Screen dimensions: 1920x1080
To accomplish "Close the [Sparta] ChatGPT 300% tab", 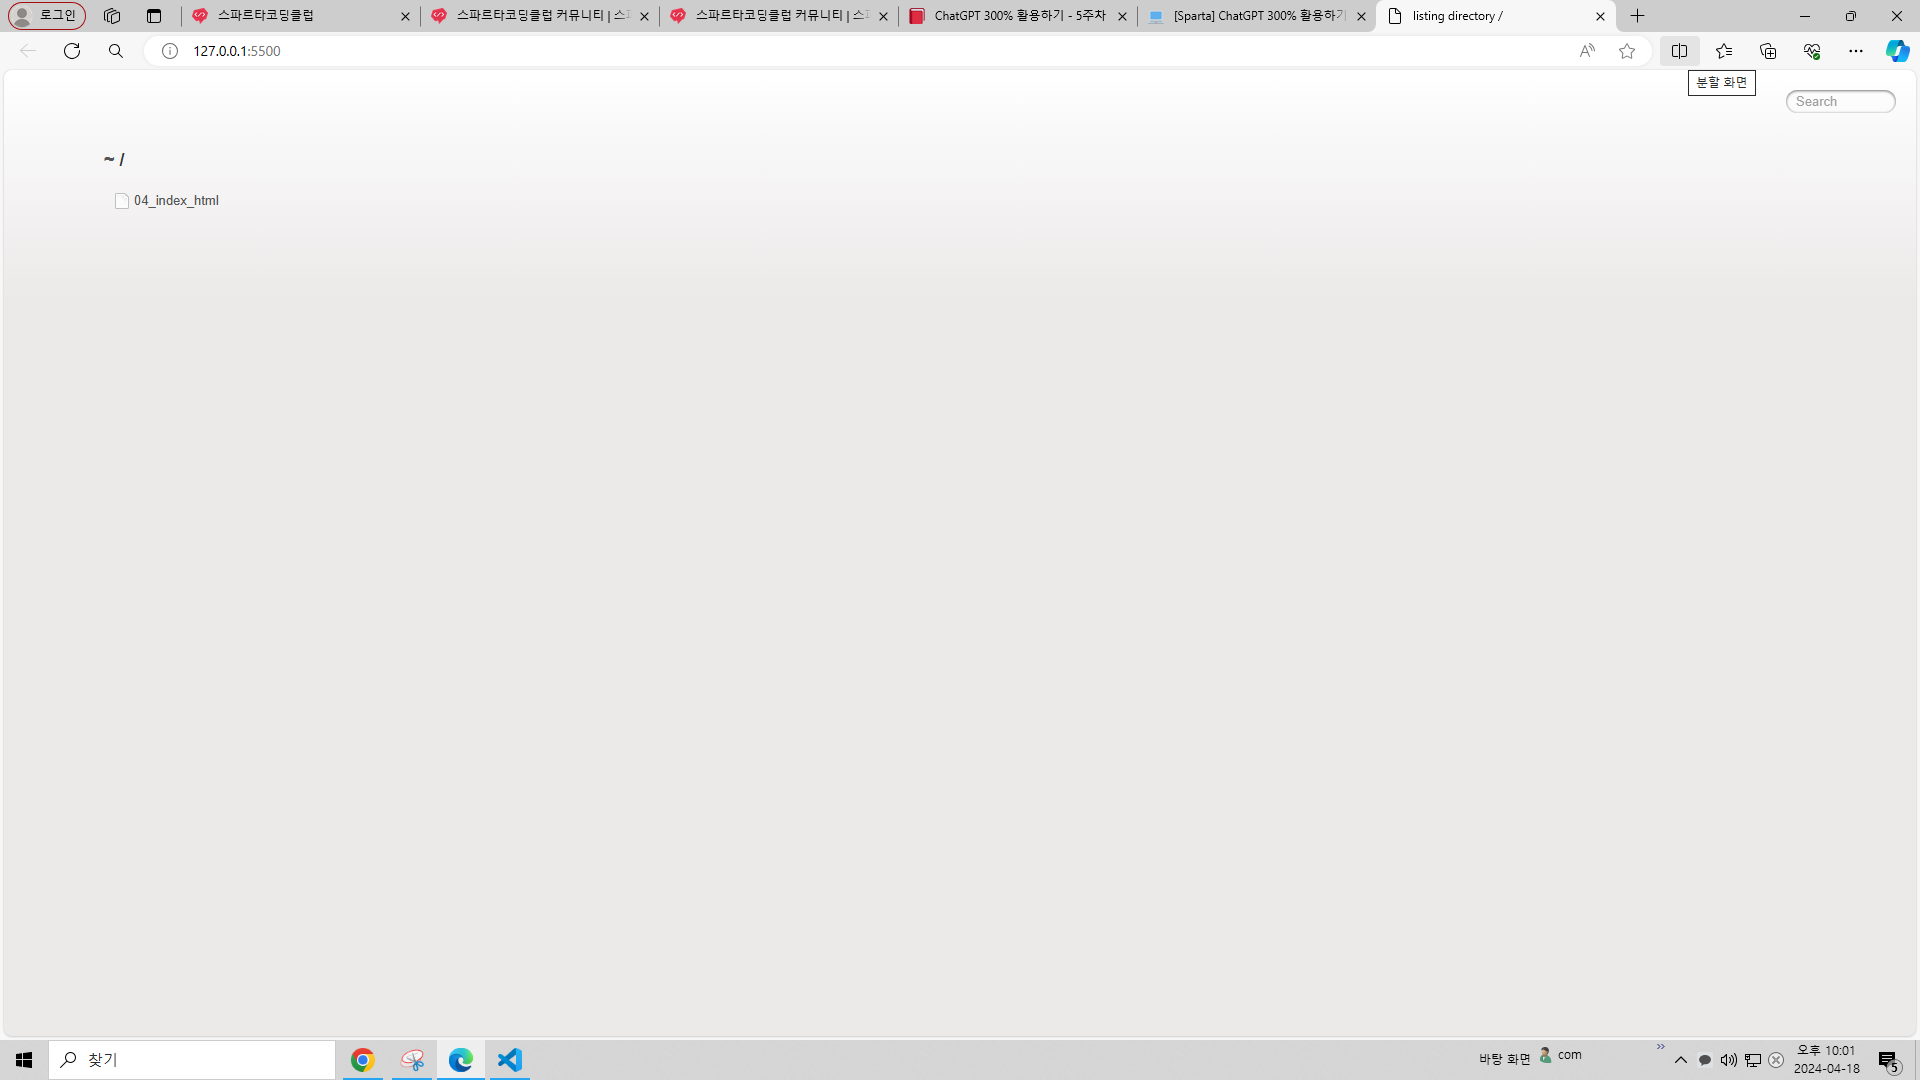I will 1361,16.
